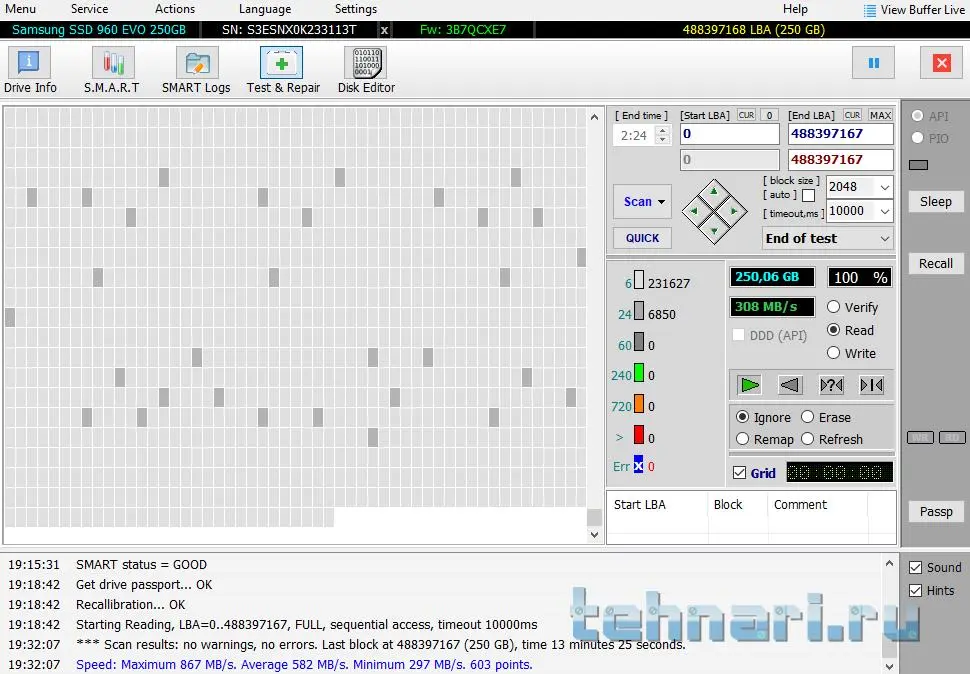
Task: Open the Language menu
Action: [265, 9]
